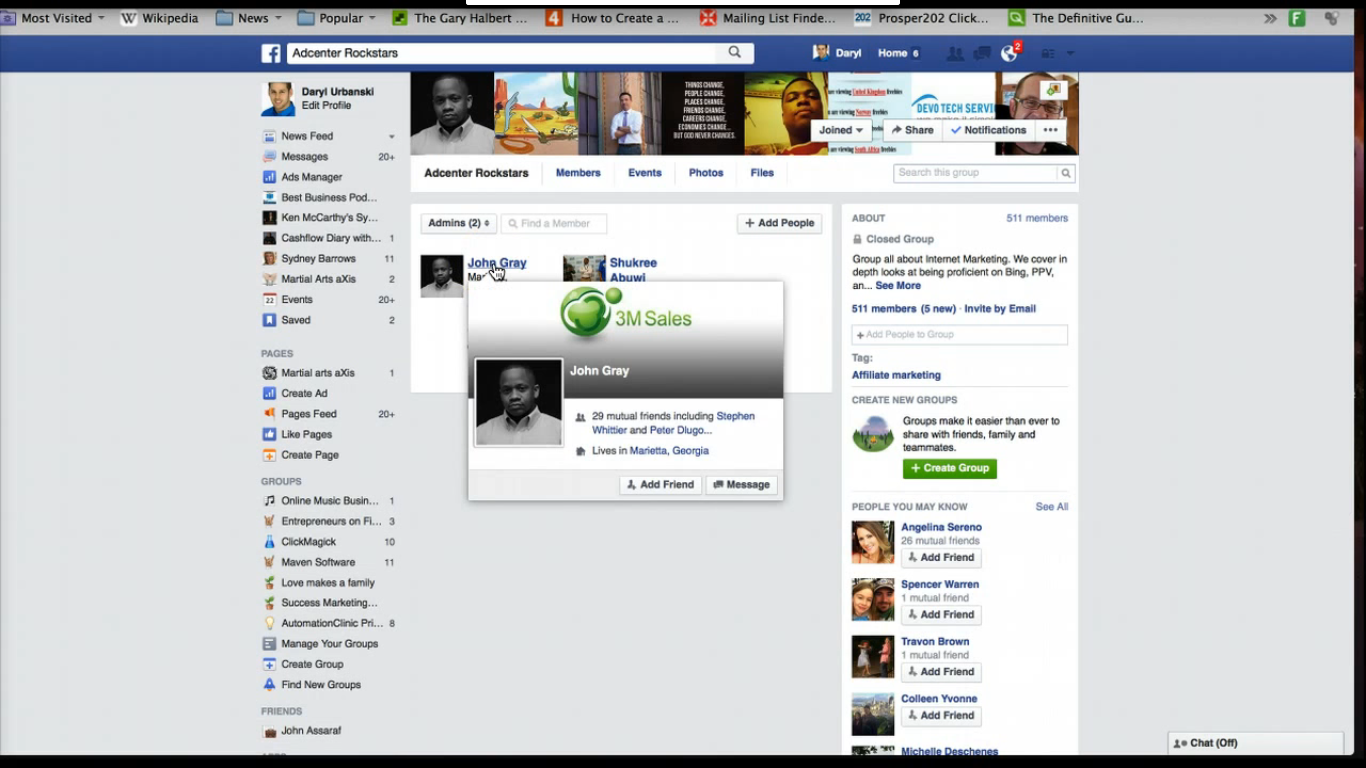This screenshot has width=1366, height=768.
Task: Switch to the Files tab
Action: (762, 173)
